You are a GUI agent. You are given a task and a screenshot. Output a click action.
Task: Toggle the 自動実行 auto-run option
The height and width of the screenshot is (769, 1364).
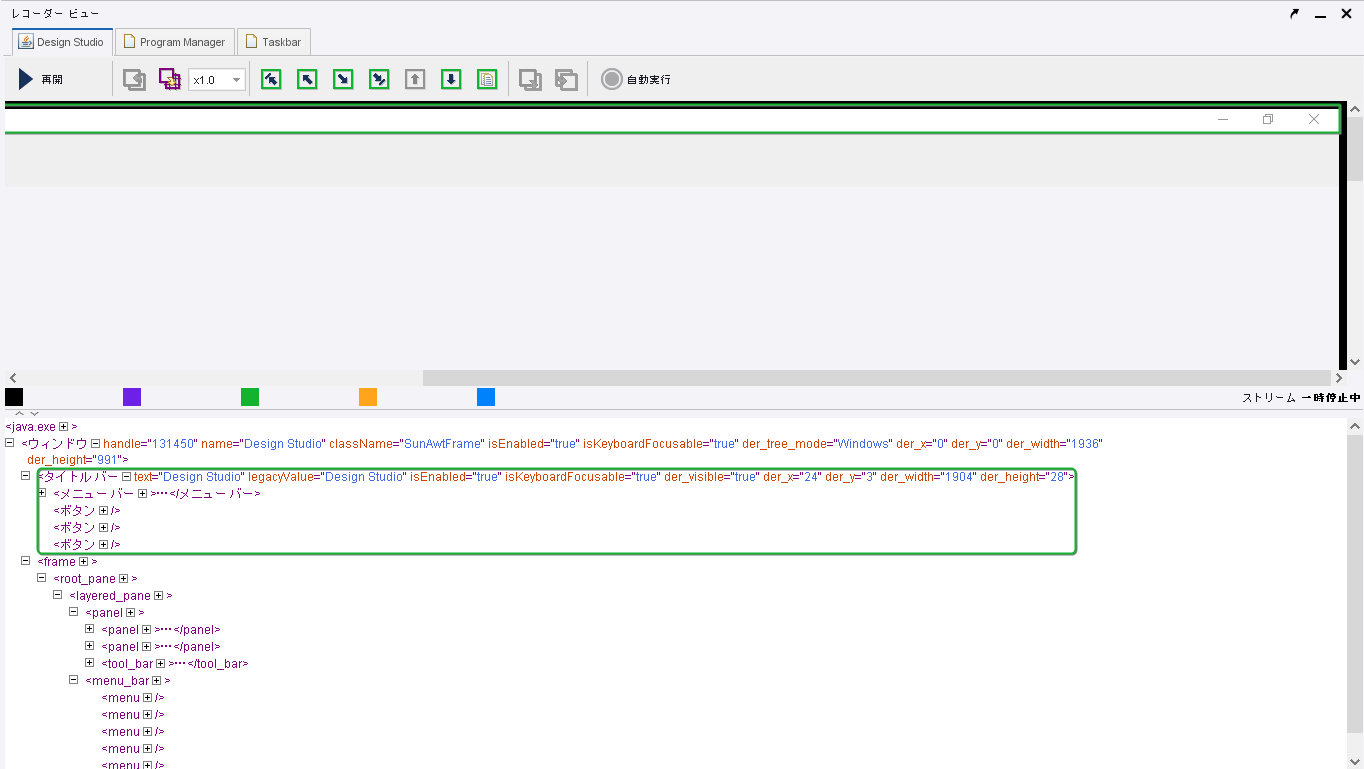(x=636, y=79)
